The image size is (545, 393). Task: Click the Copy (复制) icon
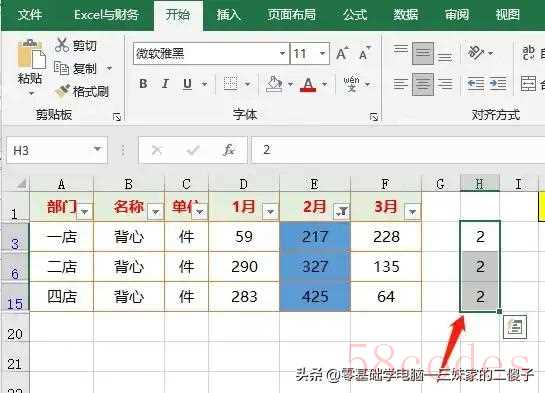62,68
